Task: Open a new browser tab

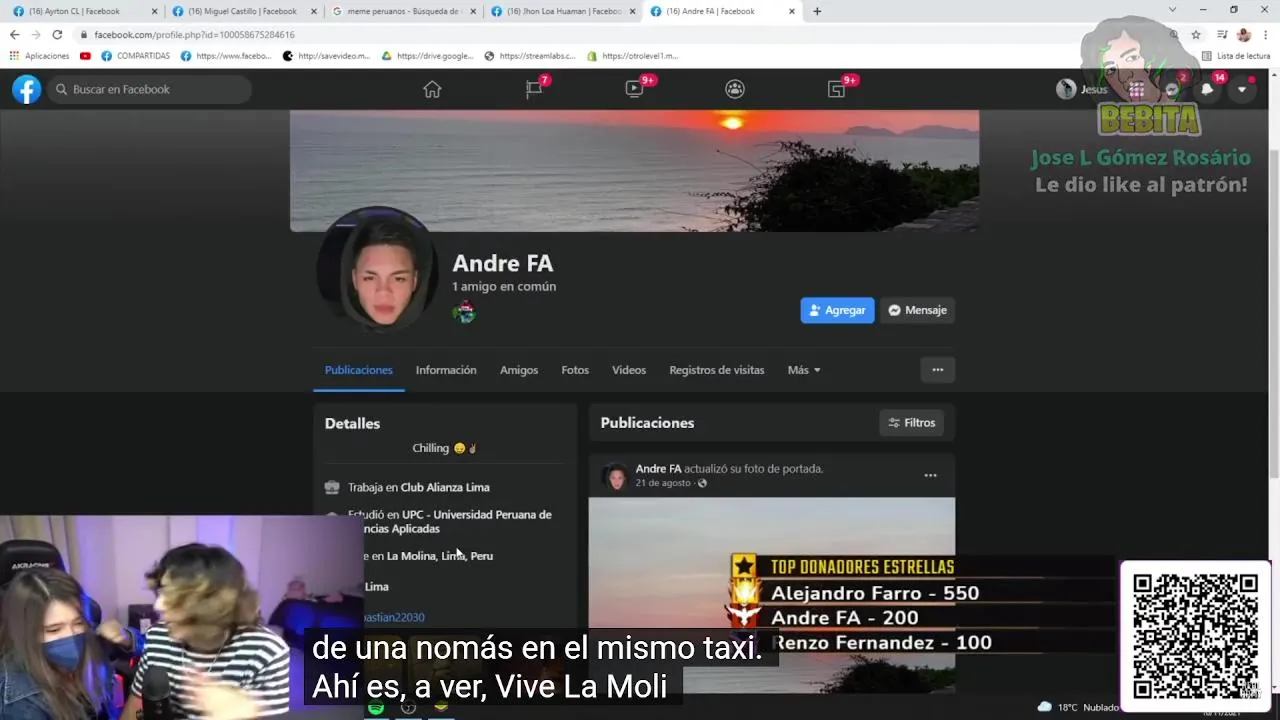Action: [x=817, y=11]
